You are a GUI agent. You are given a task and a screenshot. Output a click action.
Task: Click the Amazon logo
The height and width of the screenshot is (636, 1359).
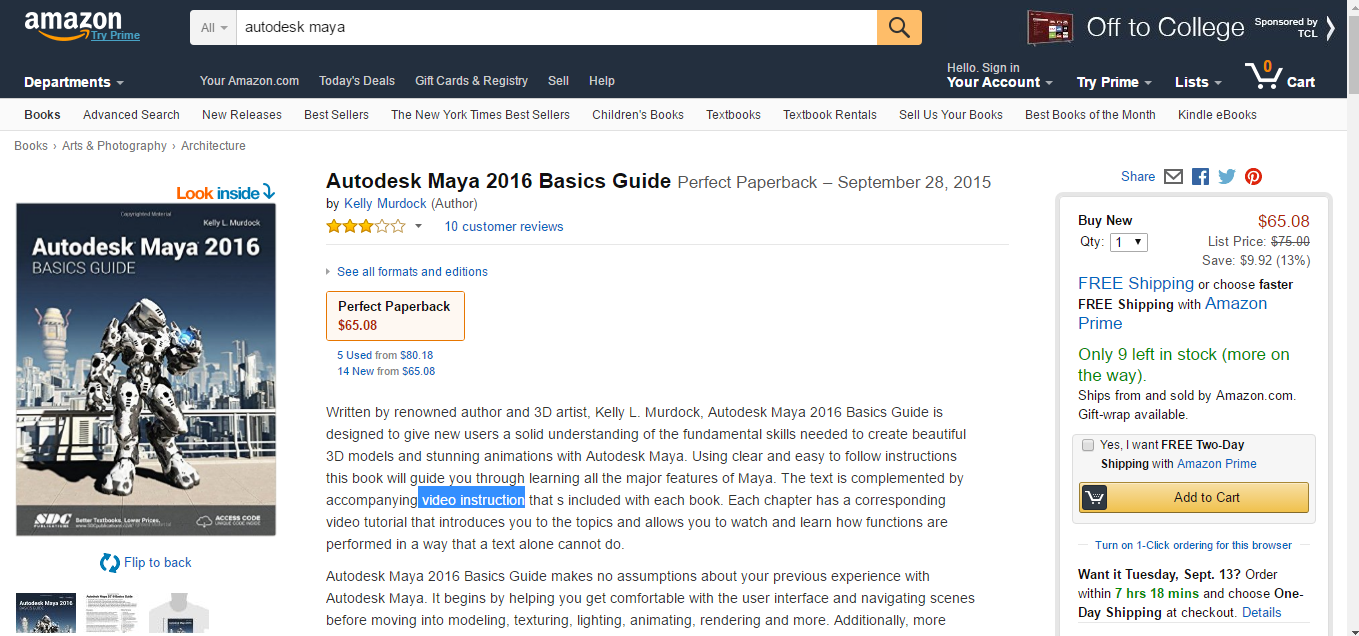[74, 25]
